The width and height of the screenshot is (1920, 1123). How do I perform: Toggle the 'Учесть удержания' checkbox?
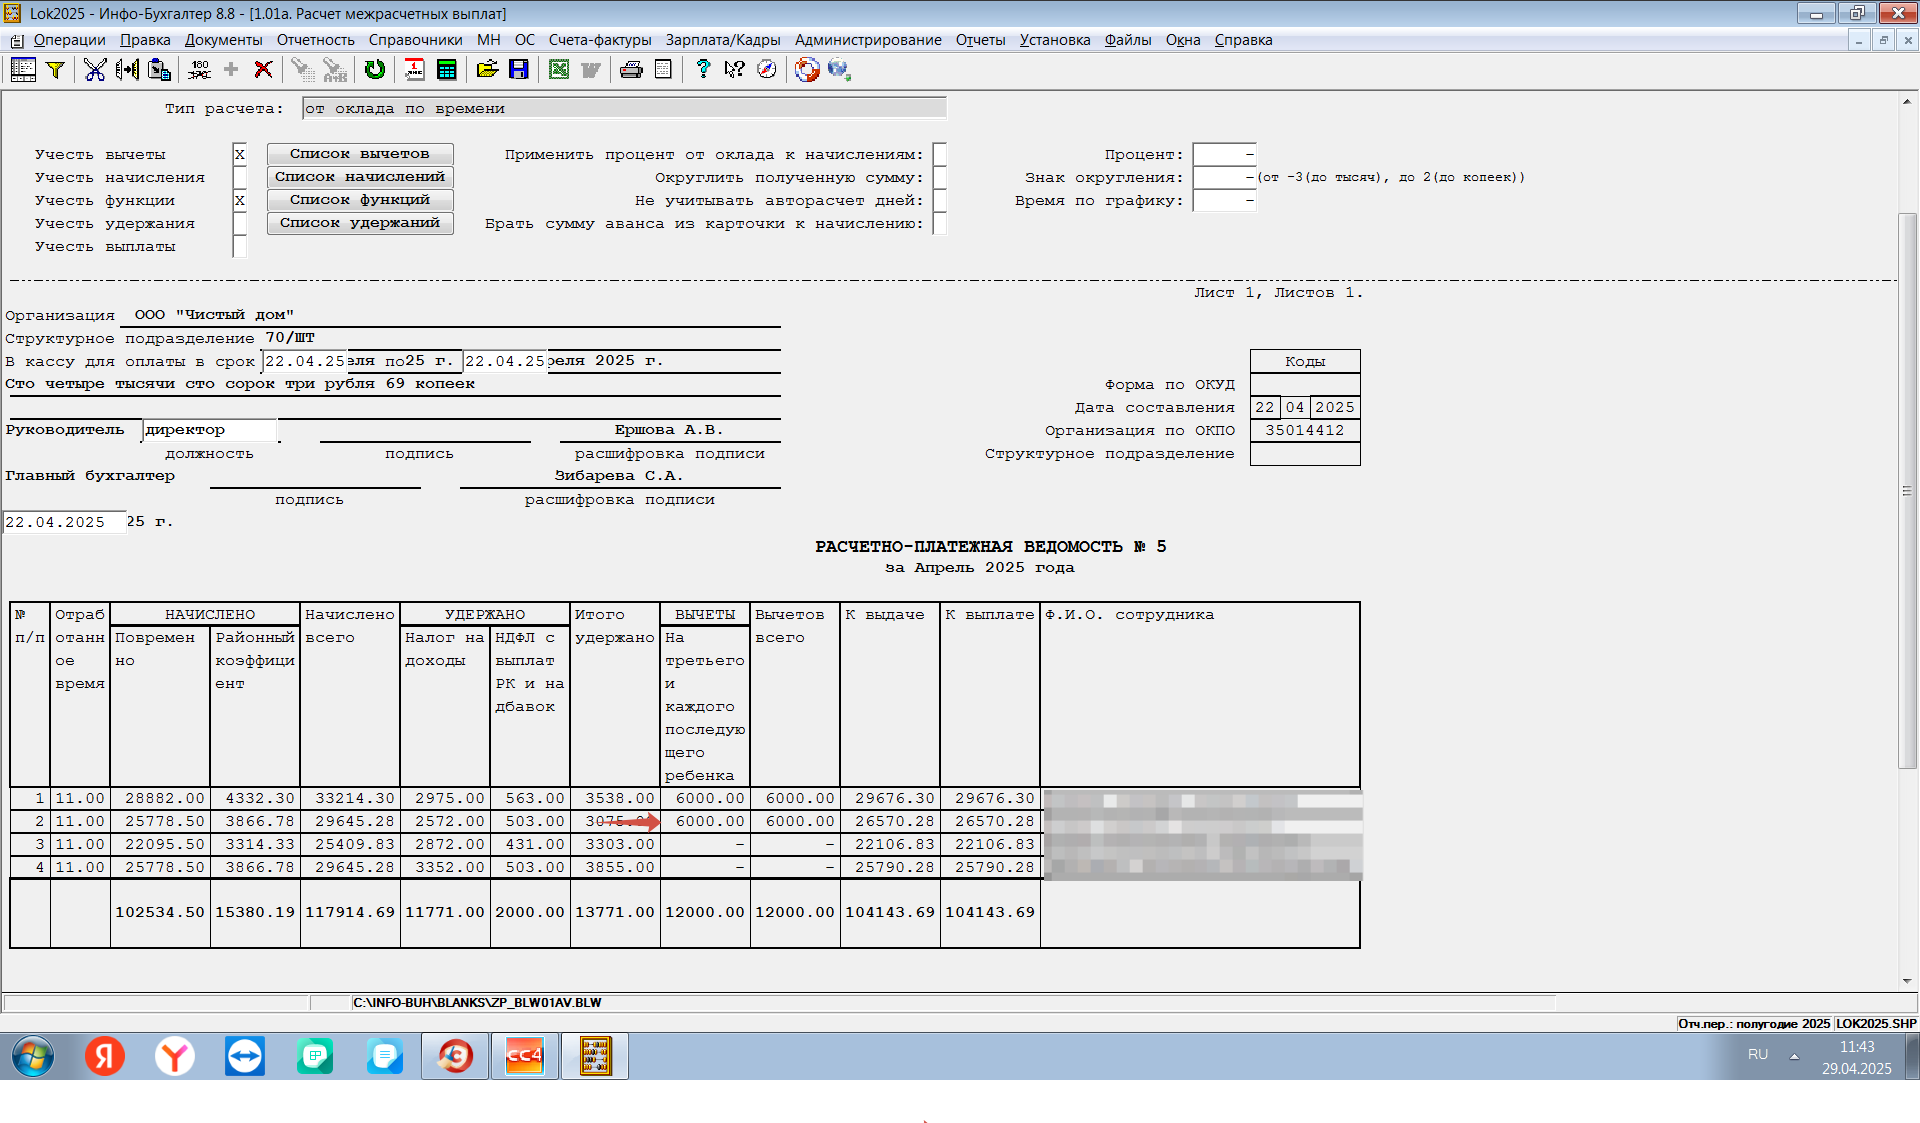(x=240, y=223)
